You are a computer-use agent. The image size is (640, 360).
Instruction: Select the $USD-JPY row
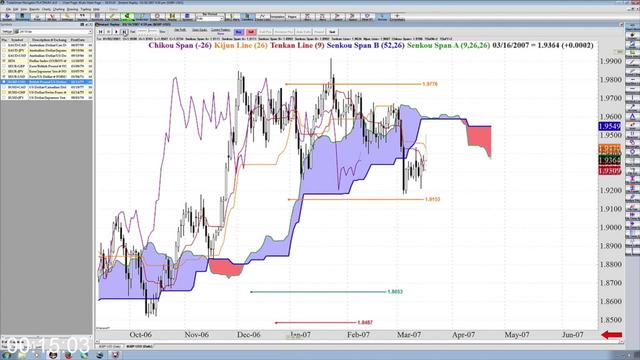point(47,98)
